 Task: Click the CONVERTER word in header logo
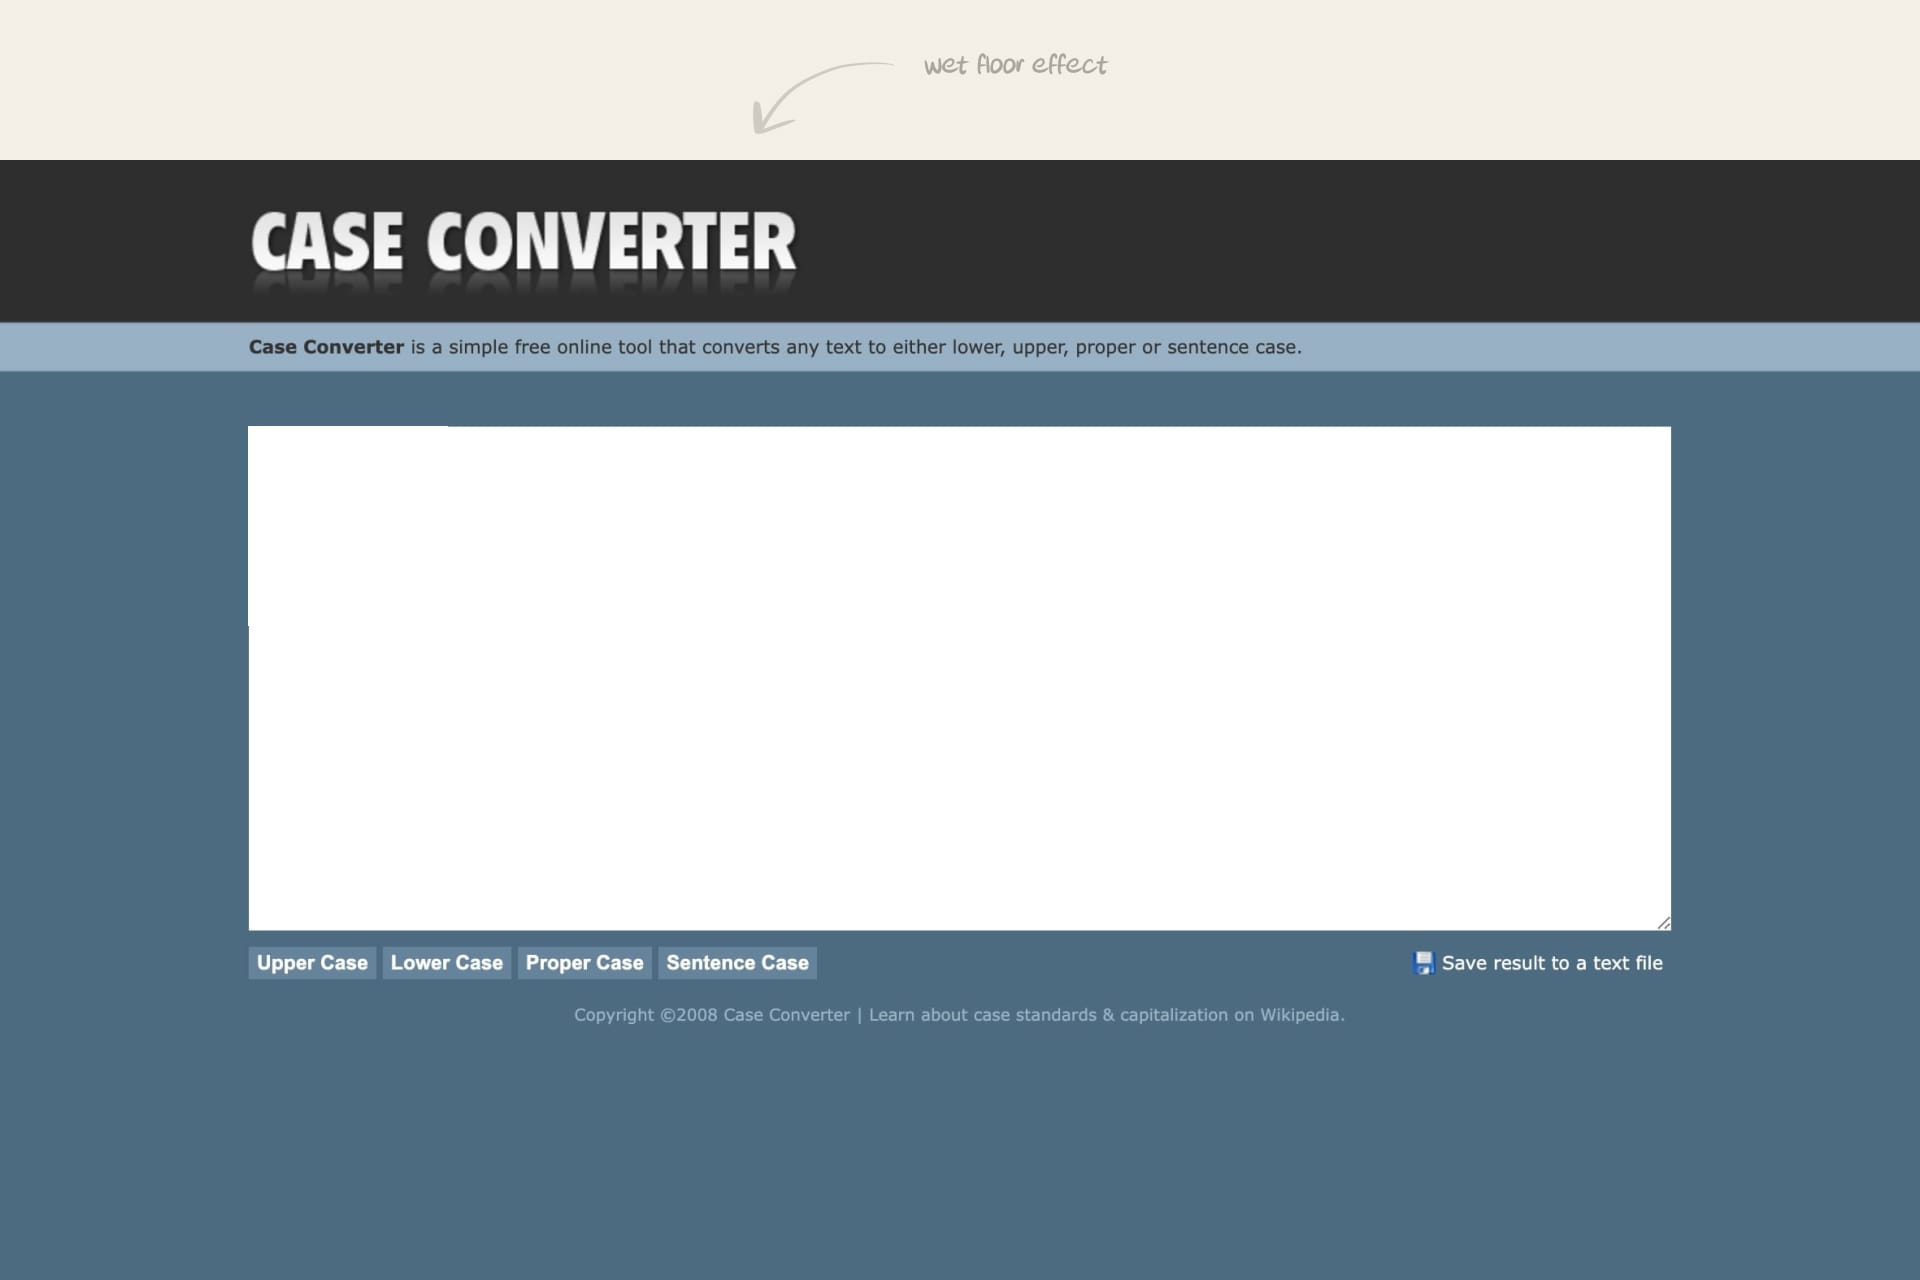(x=611, y=242)
